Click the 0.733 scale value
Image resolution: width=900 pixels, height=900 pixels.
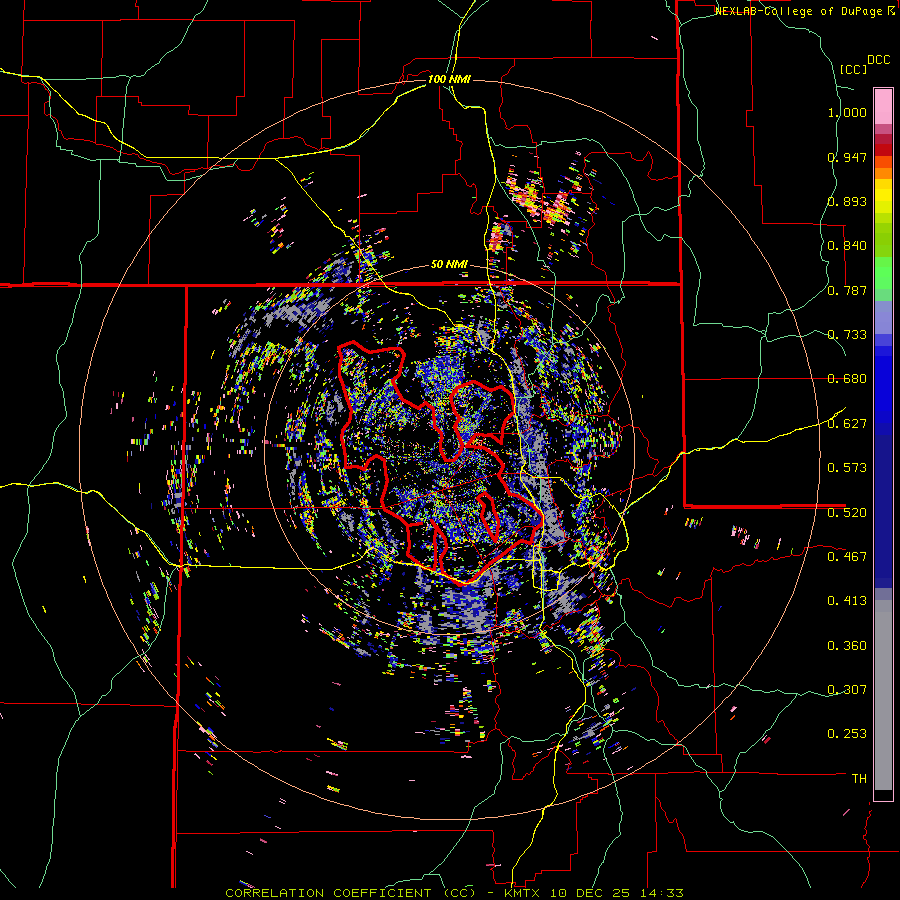click(847, 335)
